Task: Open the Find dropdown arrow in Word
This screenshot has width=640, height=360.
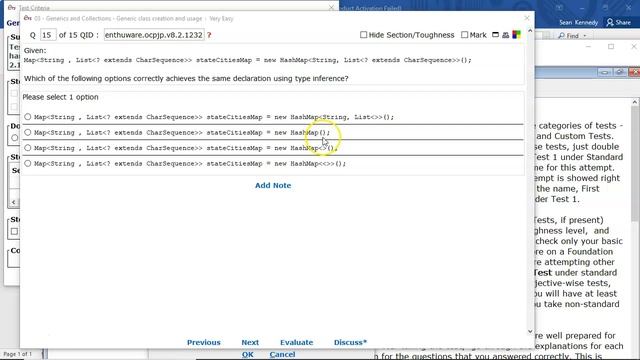Action: coord(585,36)
